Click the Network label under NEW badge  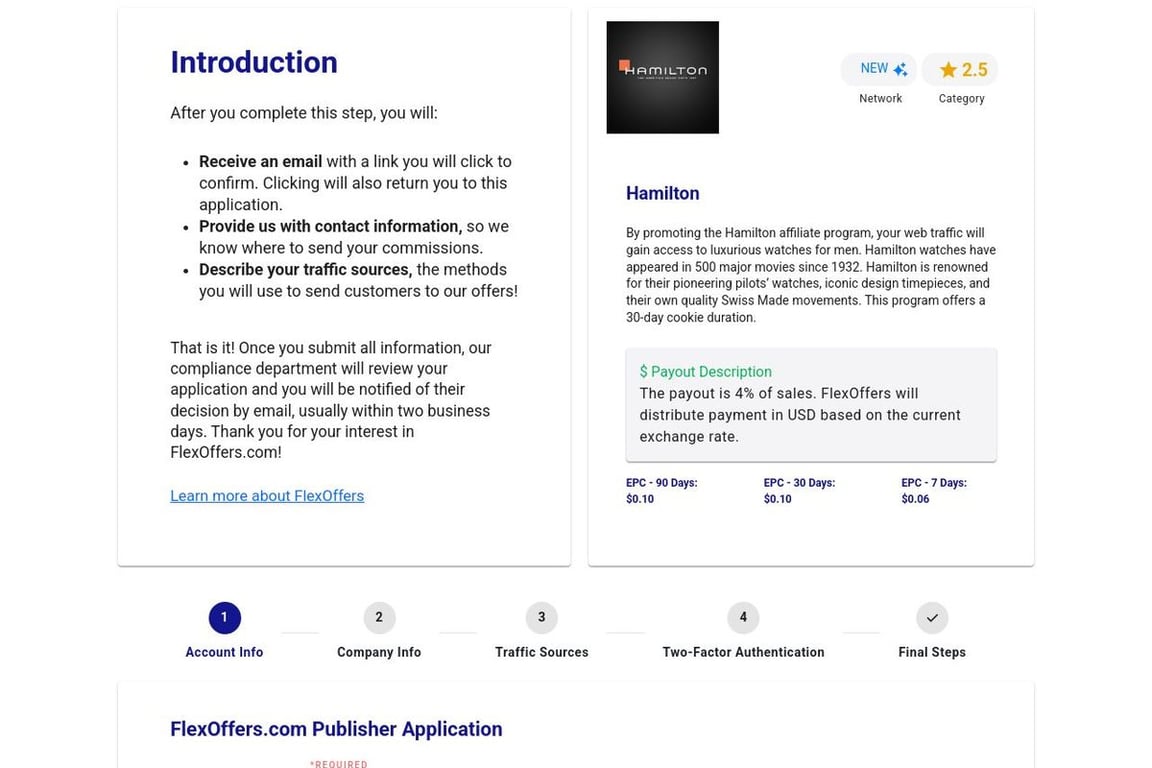click(880, 98)
